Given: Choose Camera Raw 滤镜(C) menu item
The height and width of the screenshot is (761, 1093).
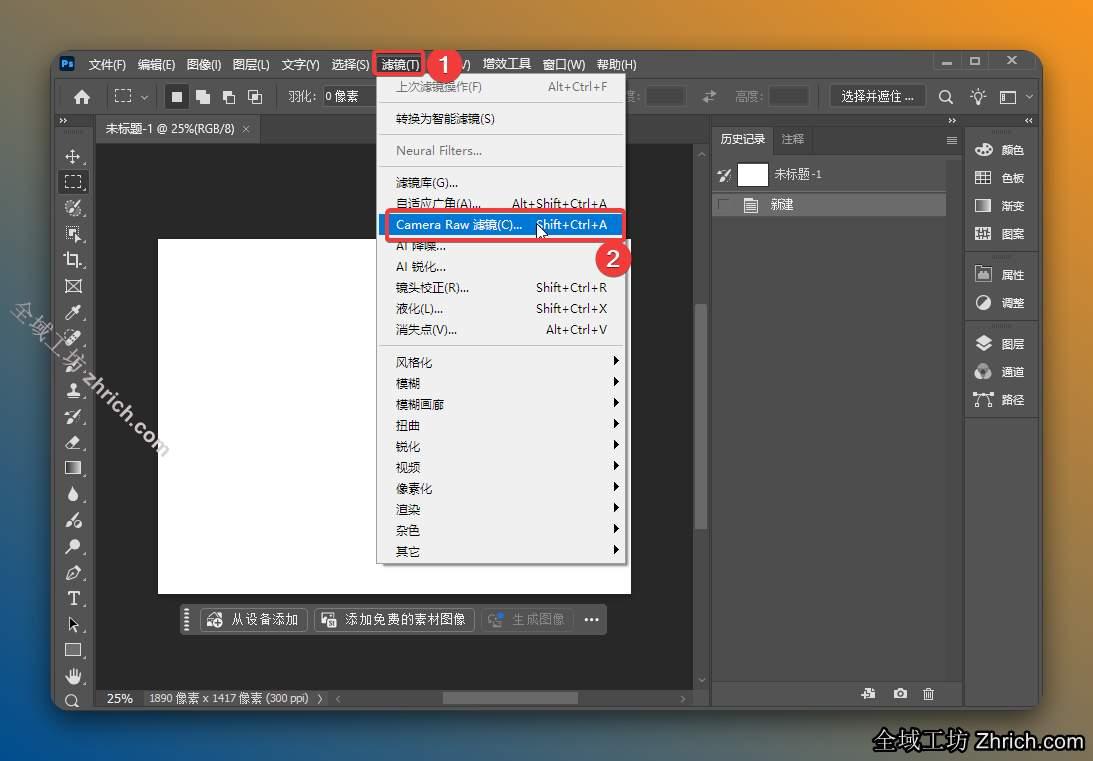Looking at the screenshot, I should click(x=501, y=224).
